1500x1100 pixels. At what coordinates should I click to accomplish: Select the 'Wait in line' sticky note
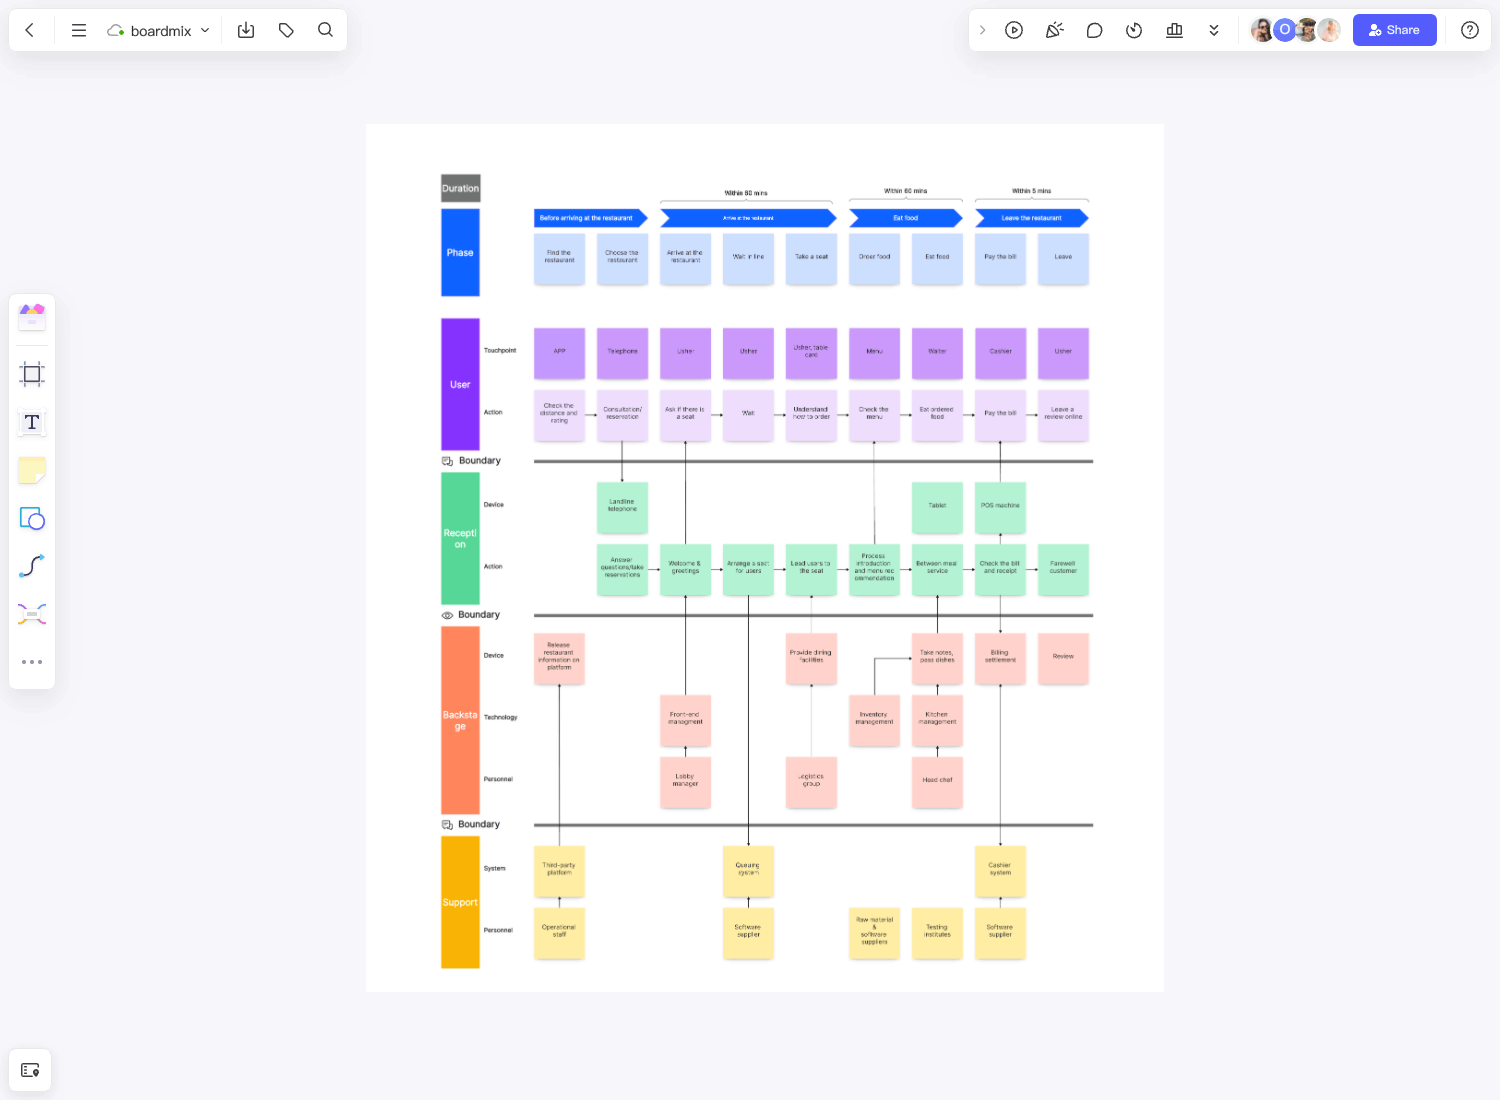click(x=748, y=259)
